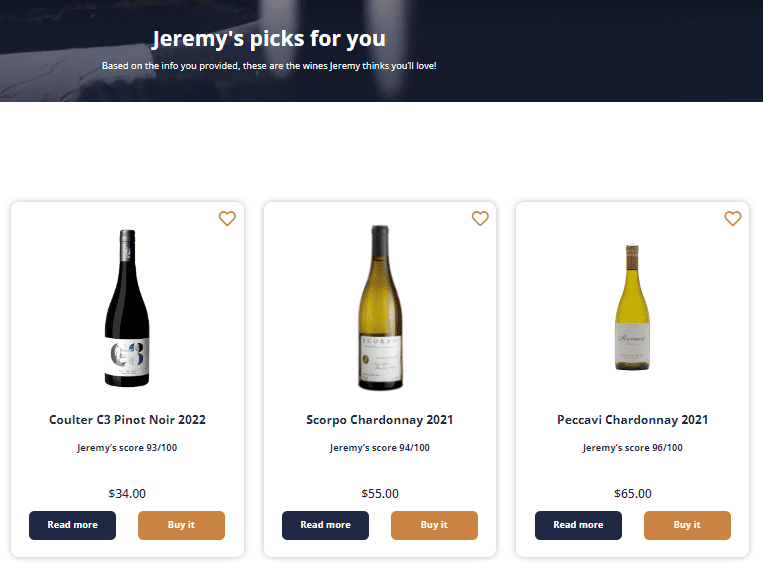Click Jeremy's score 93/100 text

pyautogui.click(x=127, y=448)
